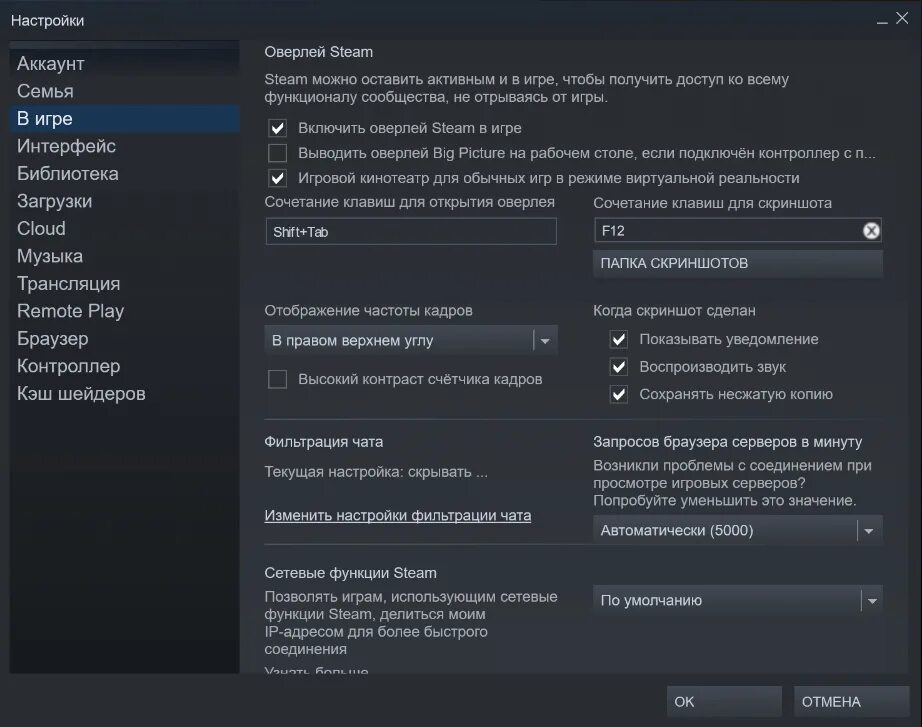Image resolution: width=922 pixels, height=727 pixels.
Task: Open the Cloud section
Action: pyautogui.click(x=124, y=228)
